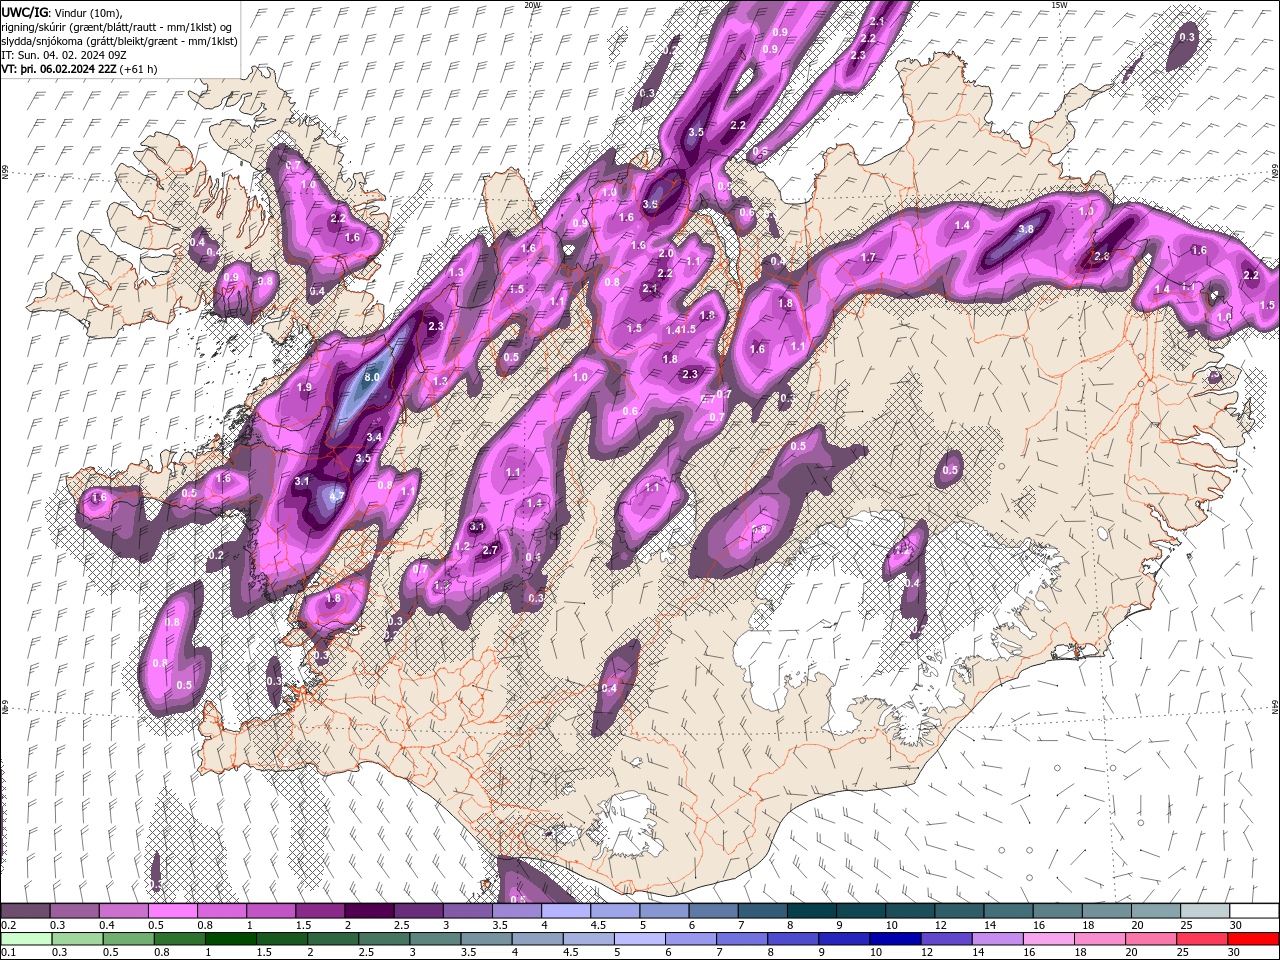Click the pale grey snow swatch between 25 and 30
The height and width of the screenshot is (960, 1280).
tap(1204, 911)
